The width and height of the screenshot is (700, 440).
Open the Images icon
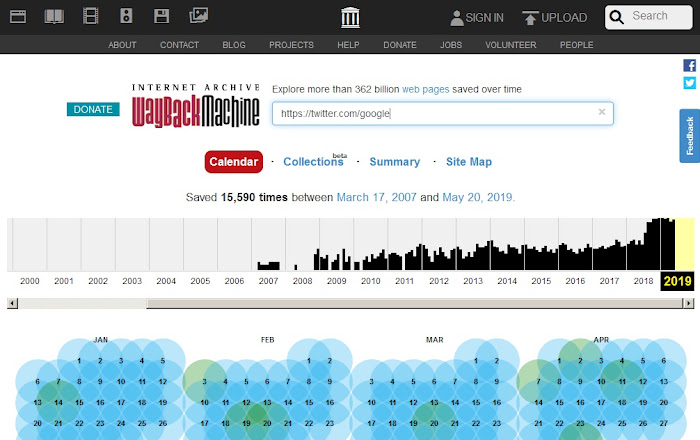pos(198,16)
